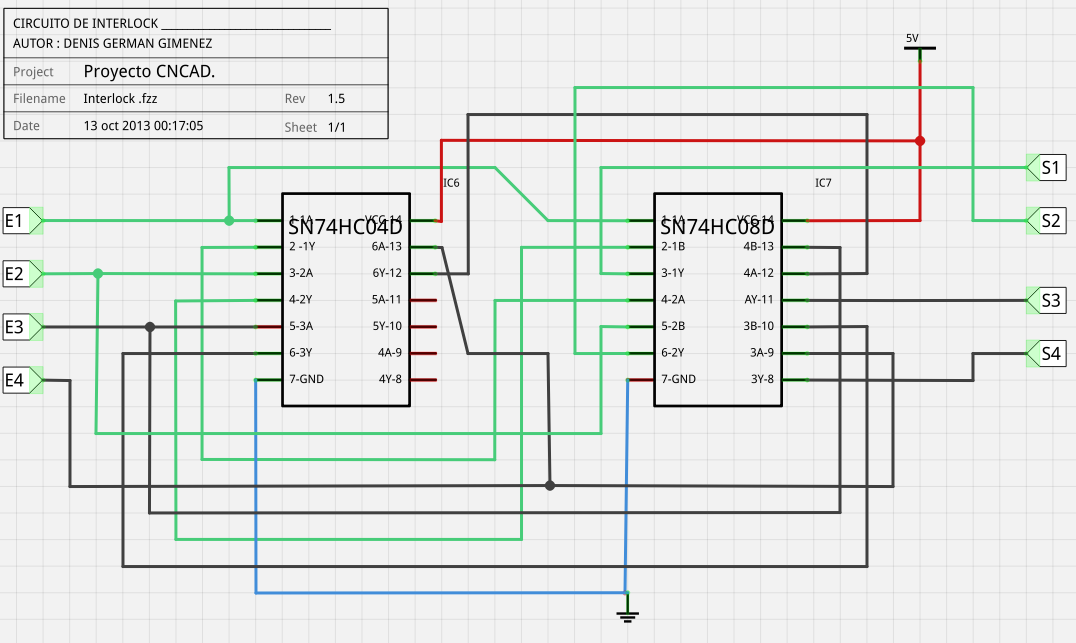Image resolution: width=1076 pixels, height=643 pixels.
Task: Select the S4 output net label
Action: 1046,353
